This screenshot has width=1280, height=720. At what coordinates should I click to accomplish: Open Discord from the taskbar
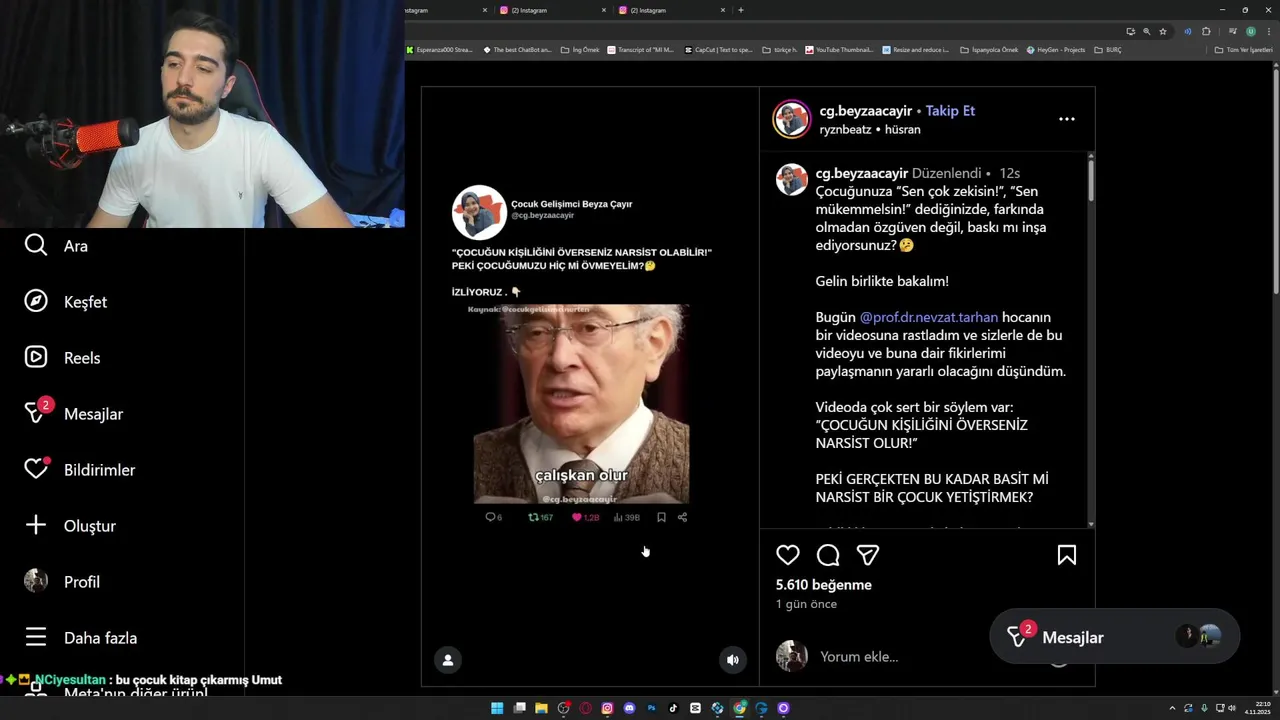point(629,708)
